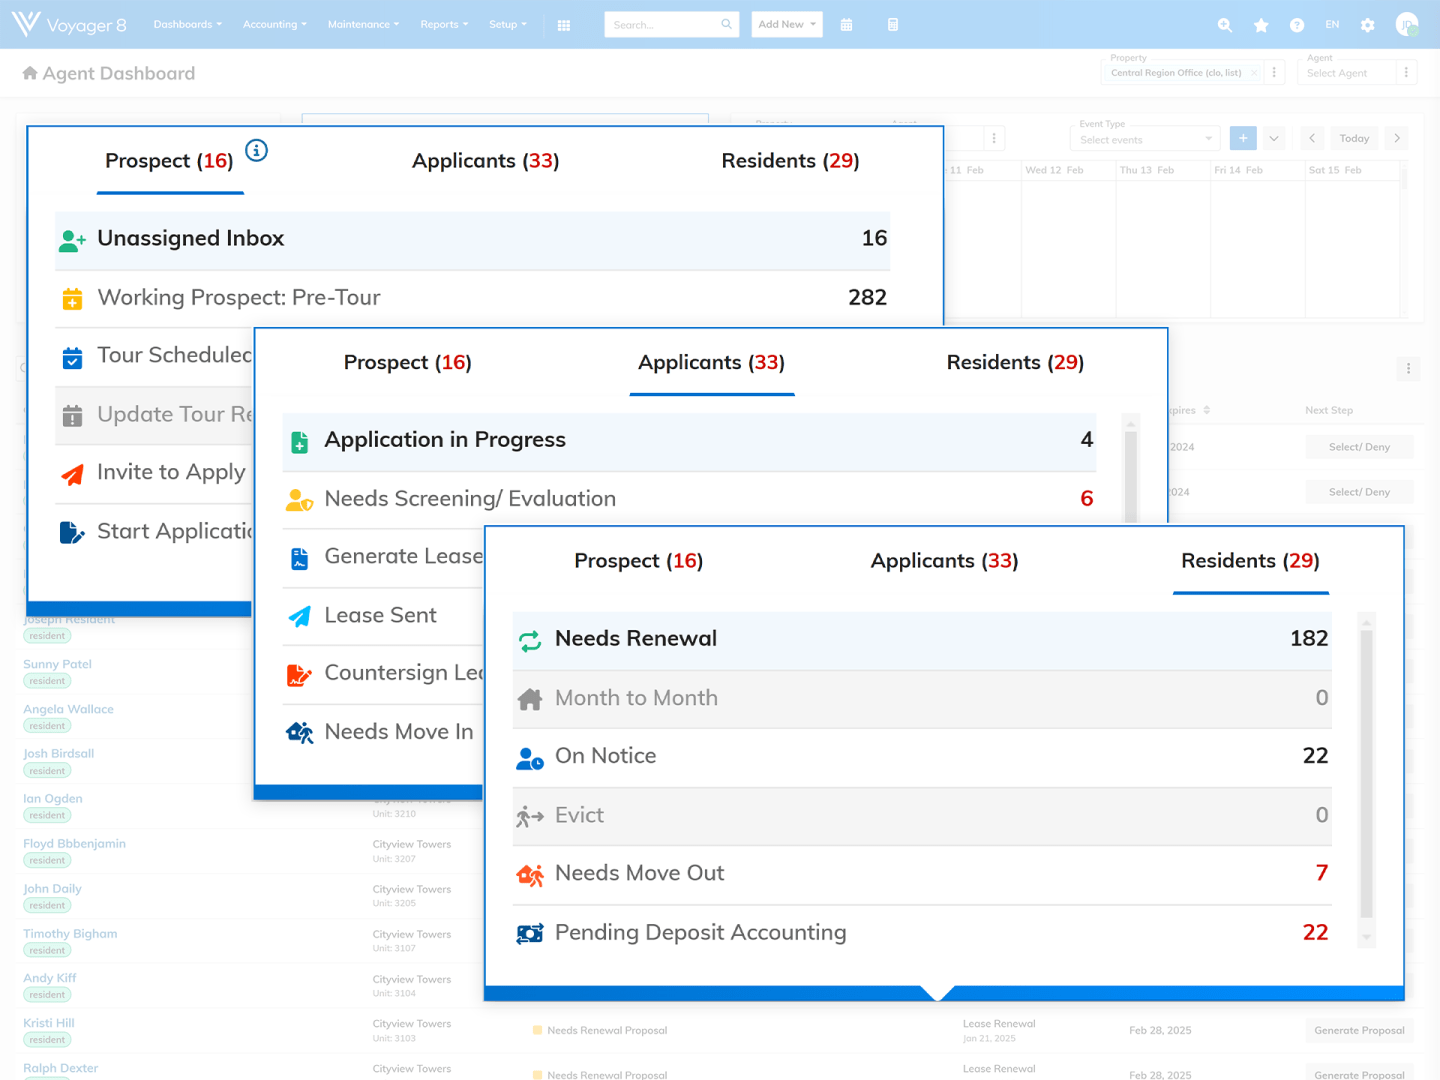Click the favorites star icon
The image size is (1440, 1080).
[x=1261, y=25]
